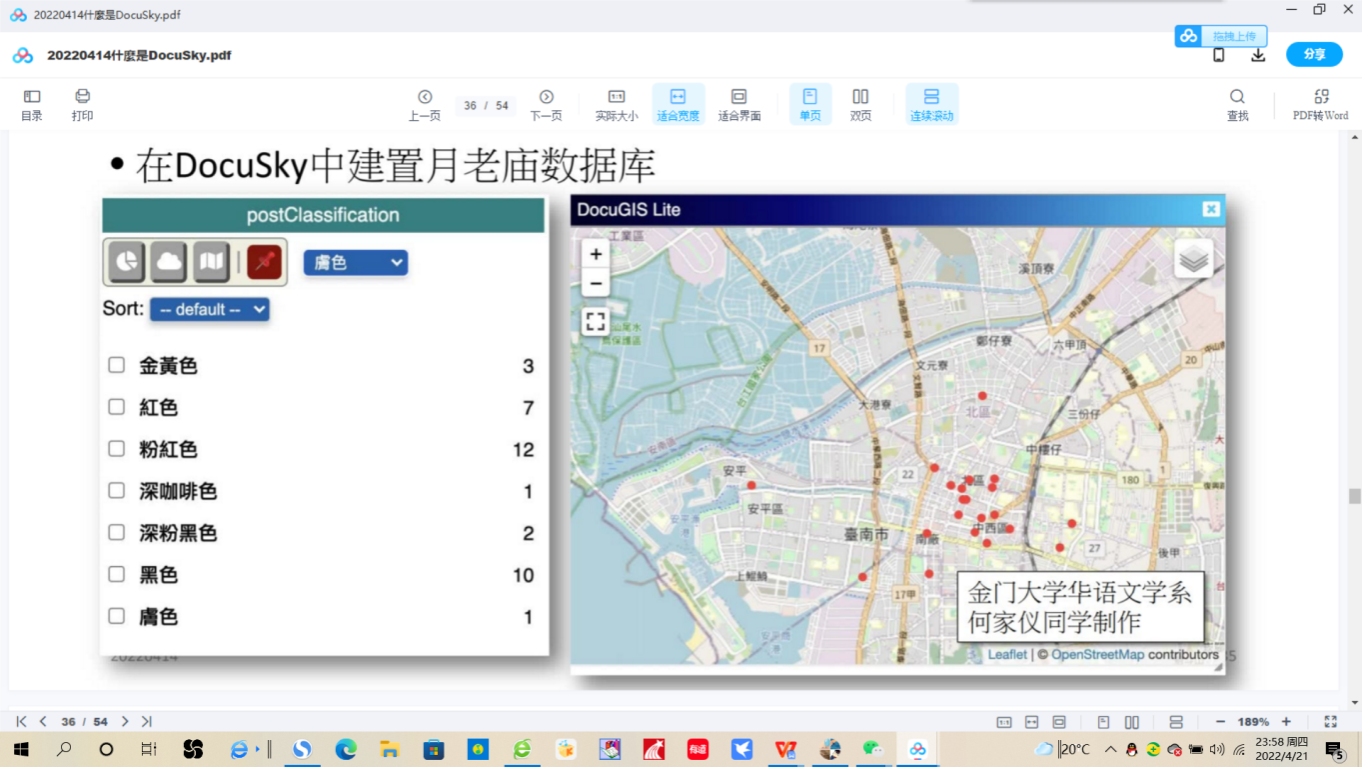Tick the 粉紅色 checkbox
This screenshot has height=767, width=1362.
(x=117, y=449)
